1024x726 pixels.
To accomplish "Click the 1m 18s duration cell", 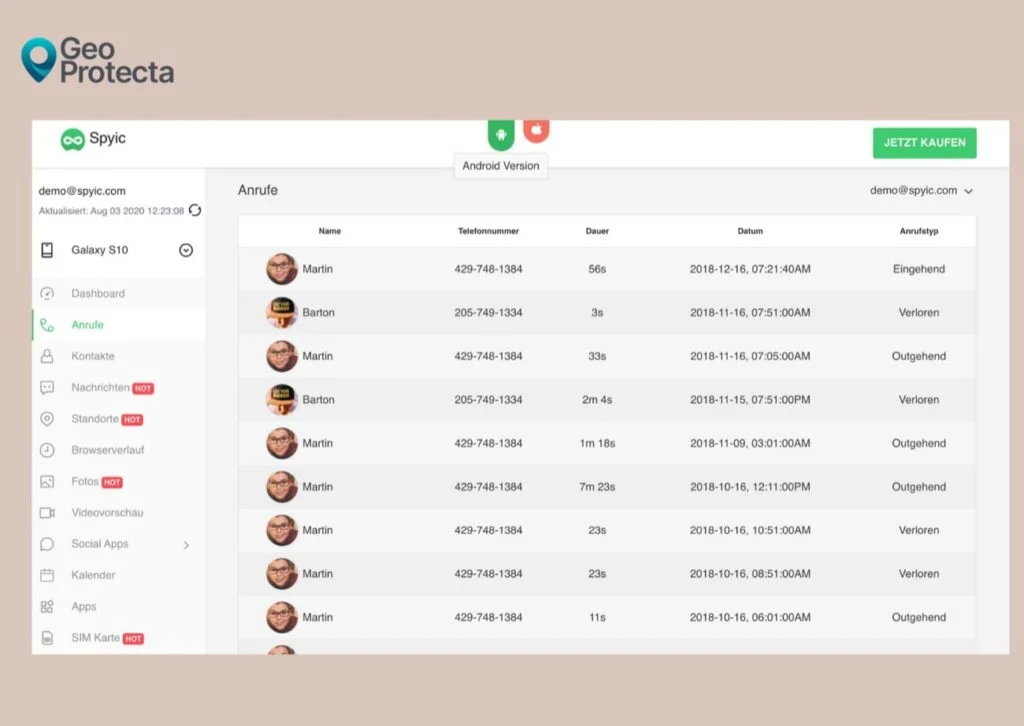I will click(597, 443).
